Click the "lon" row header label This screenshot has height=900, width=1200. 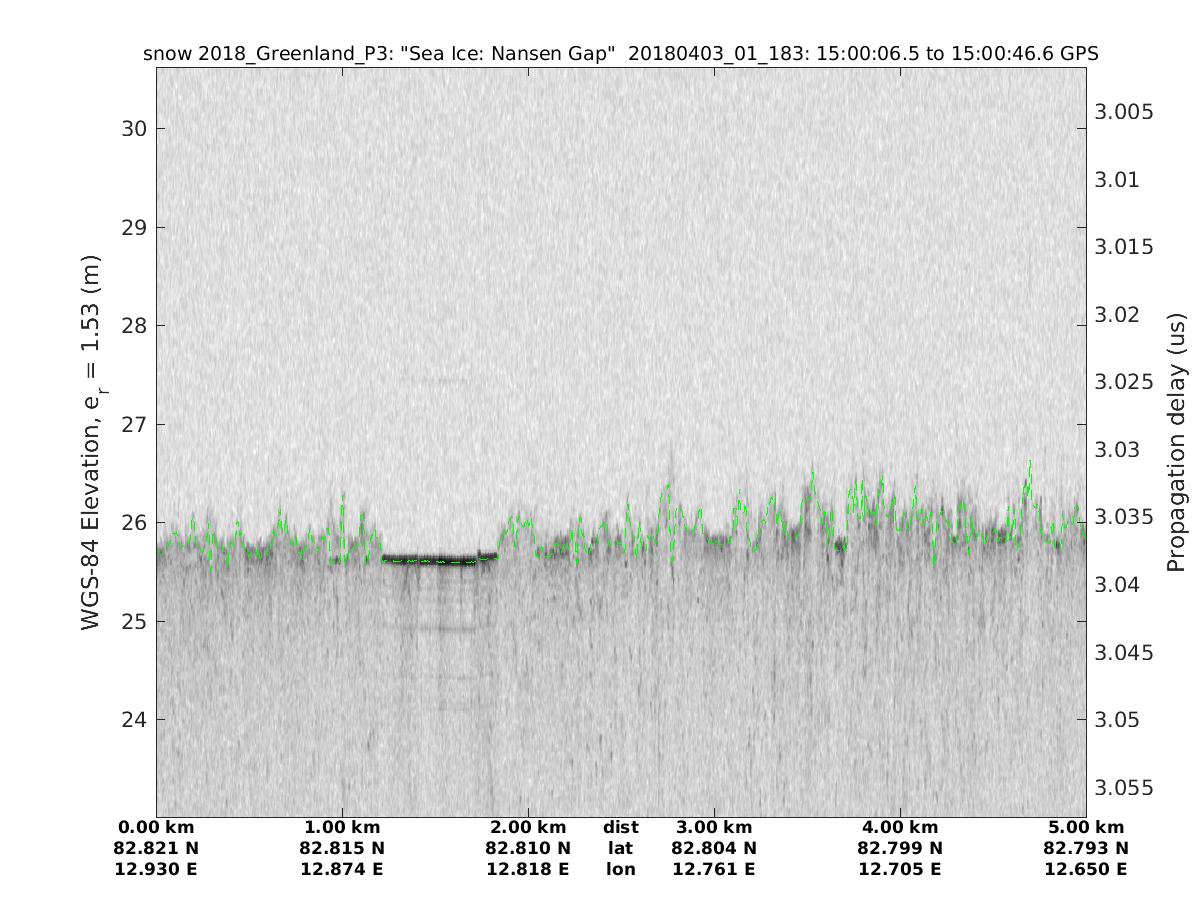pos(620,870)
